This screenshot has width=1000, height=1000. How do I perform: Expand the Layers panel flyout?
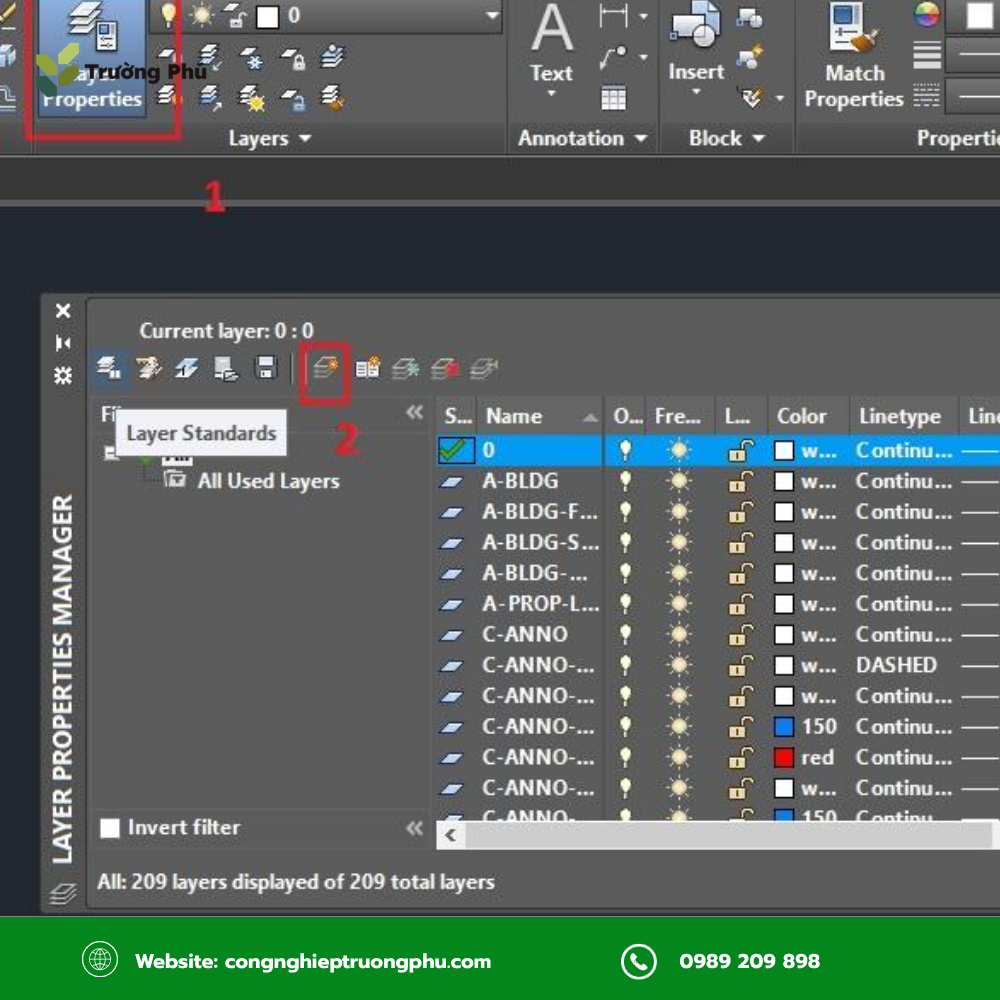click(x=305, y=138)
